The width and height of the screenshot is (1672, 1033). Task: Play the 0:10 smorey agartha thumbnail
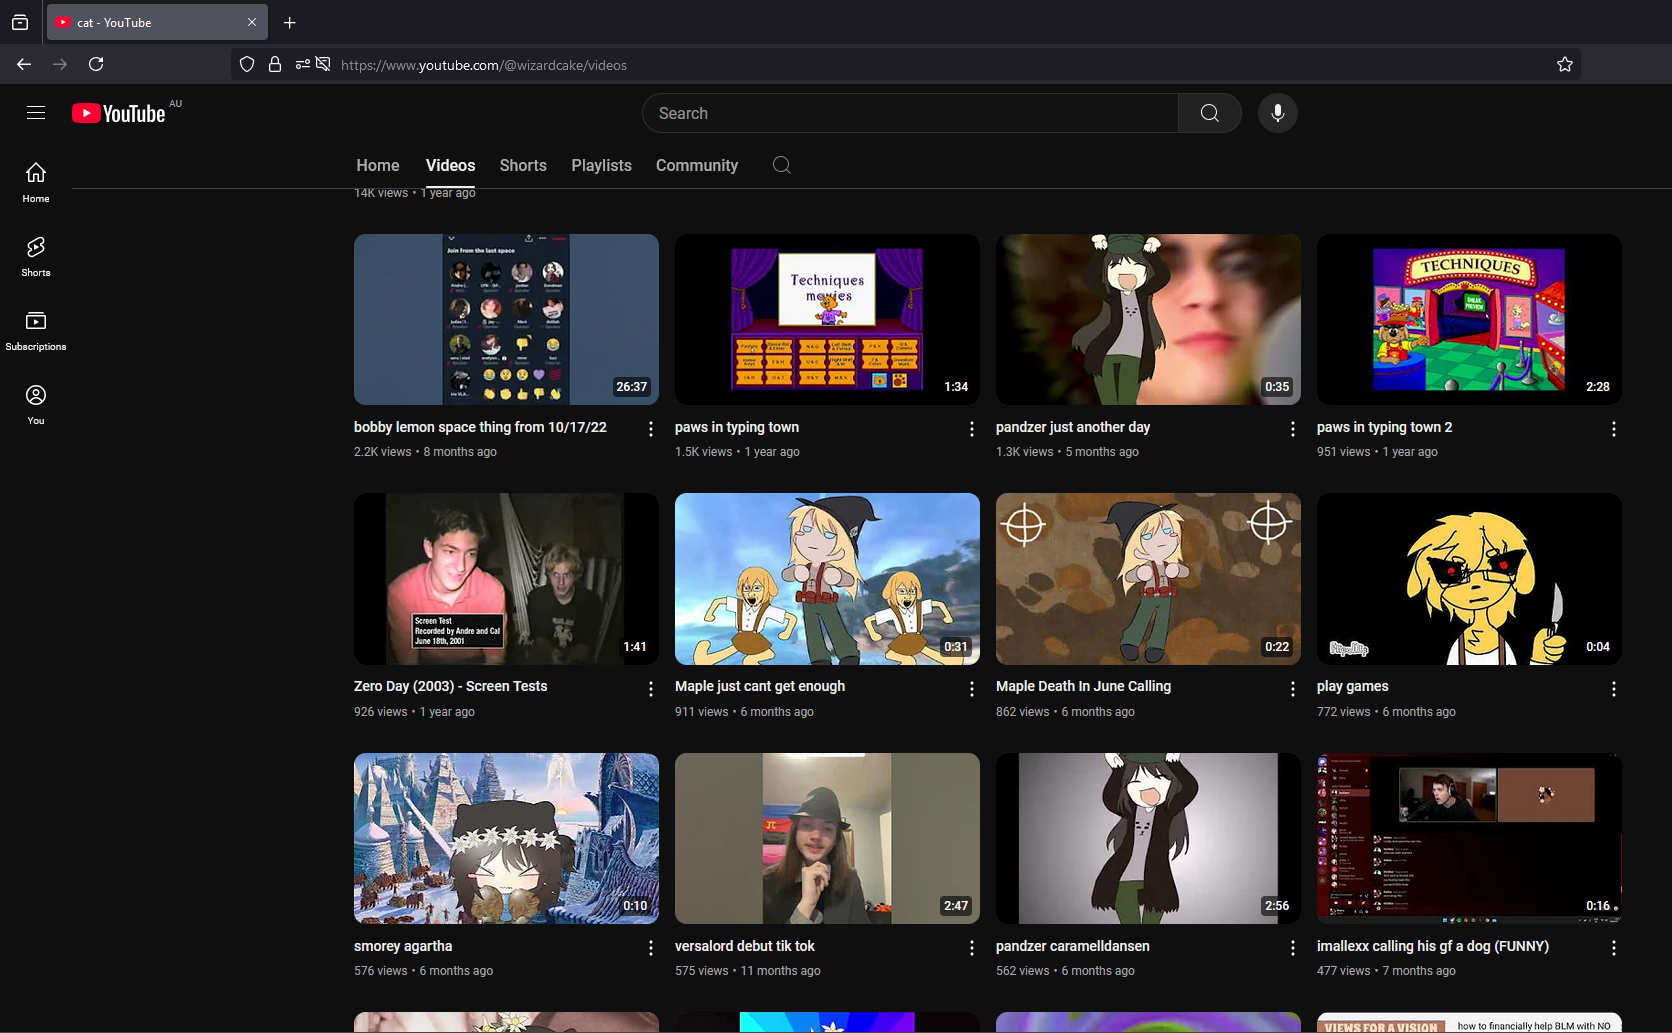click(506, 838)
